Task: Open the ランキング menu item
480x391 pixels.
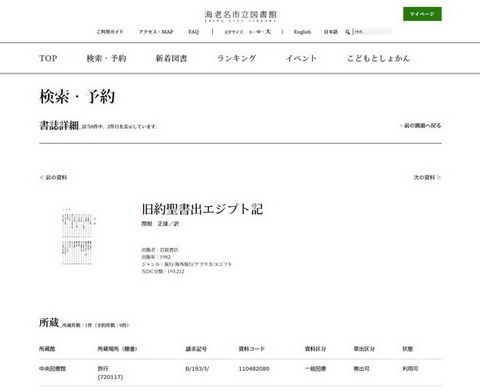Action: [x=236, y=58]
